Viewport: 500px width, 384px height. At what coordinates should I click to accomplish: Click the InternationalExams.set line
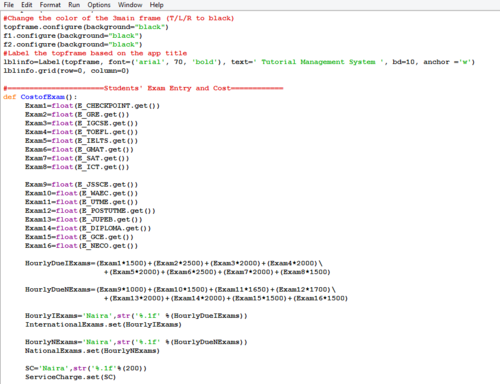(x=103, y=324)
